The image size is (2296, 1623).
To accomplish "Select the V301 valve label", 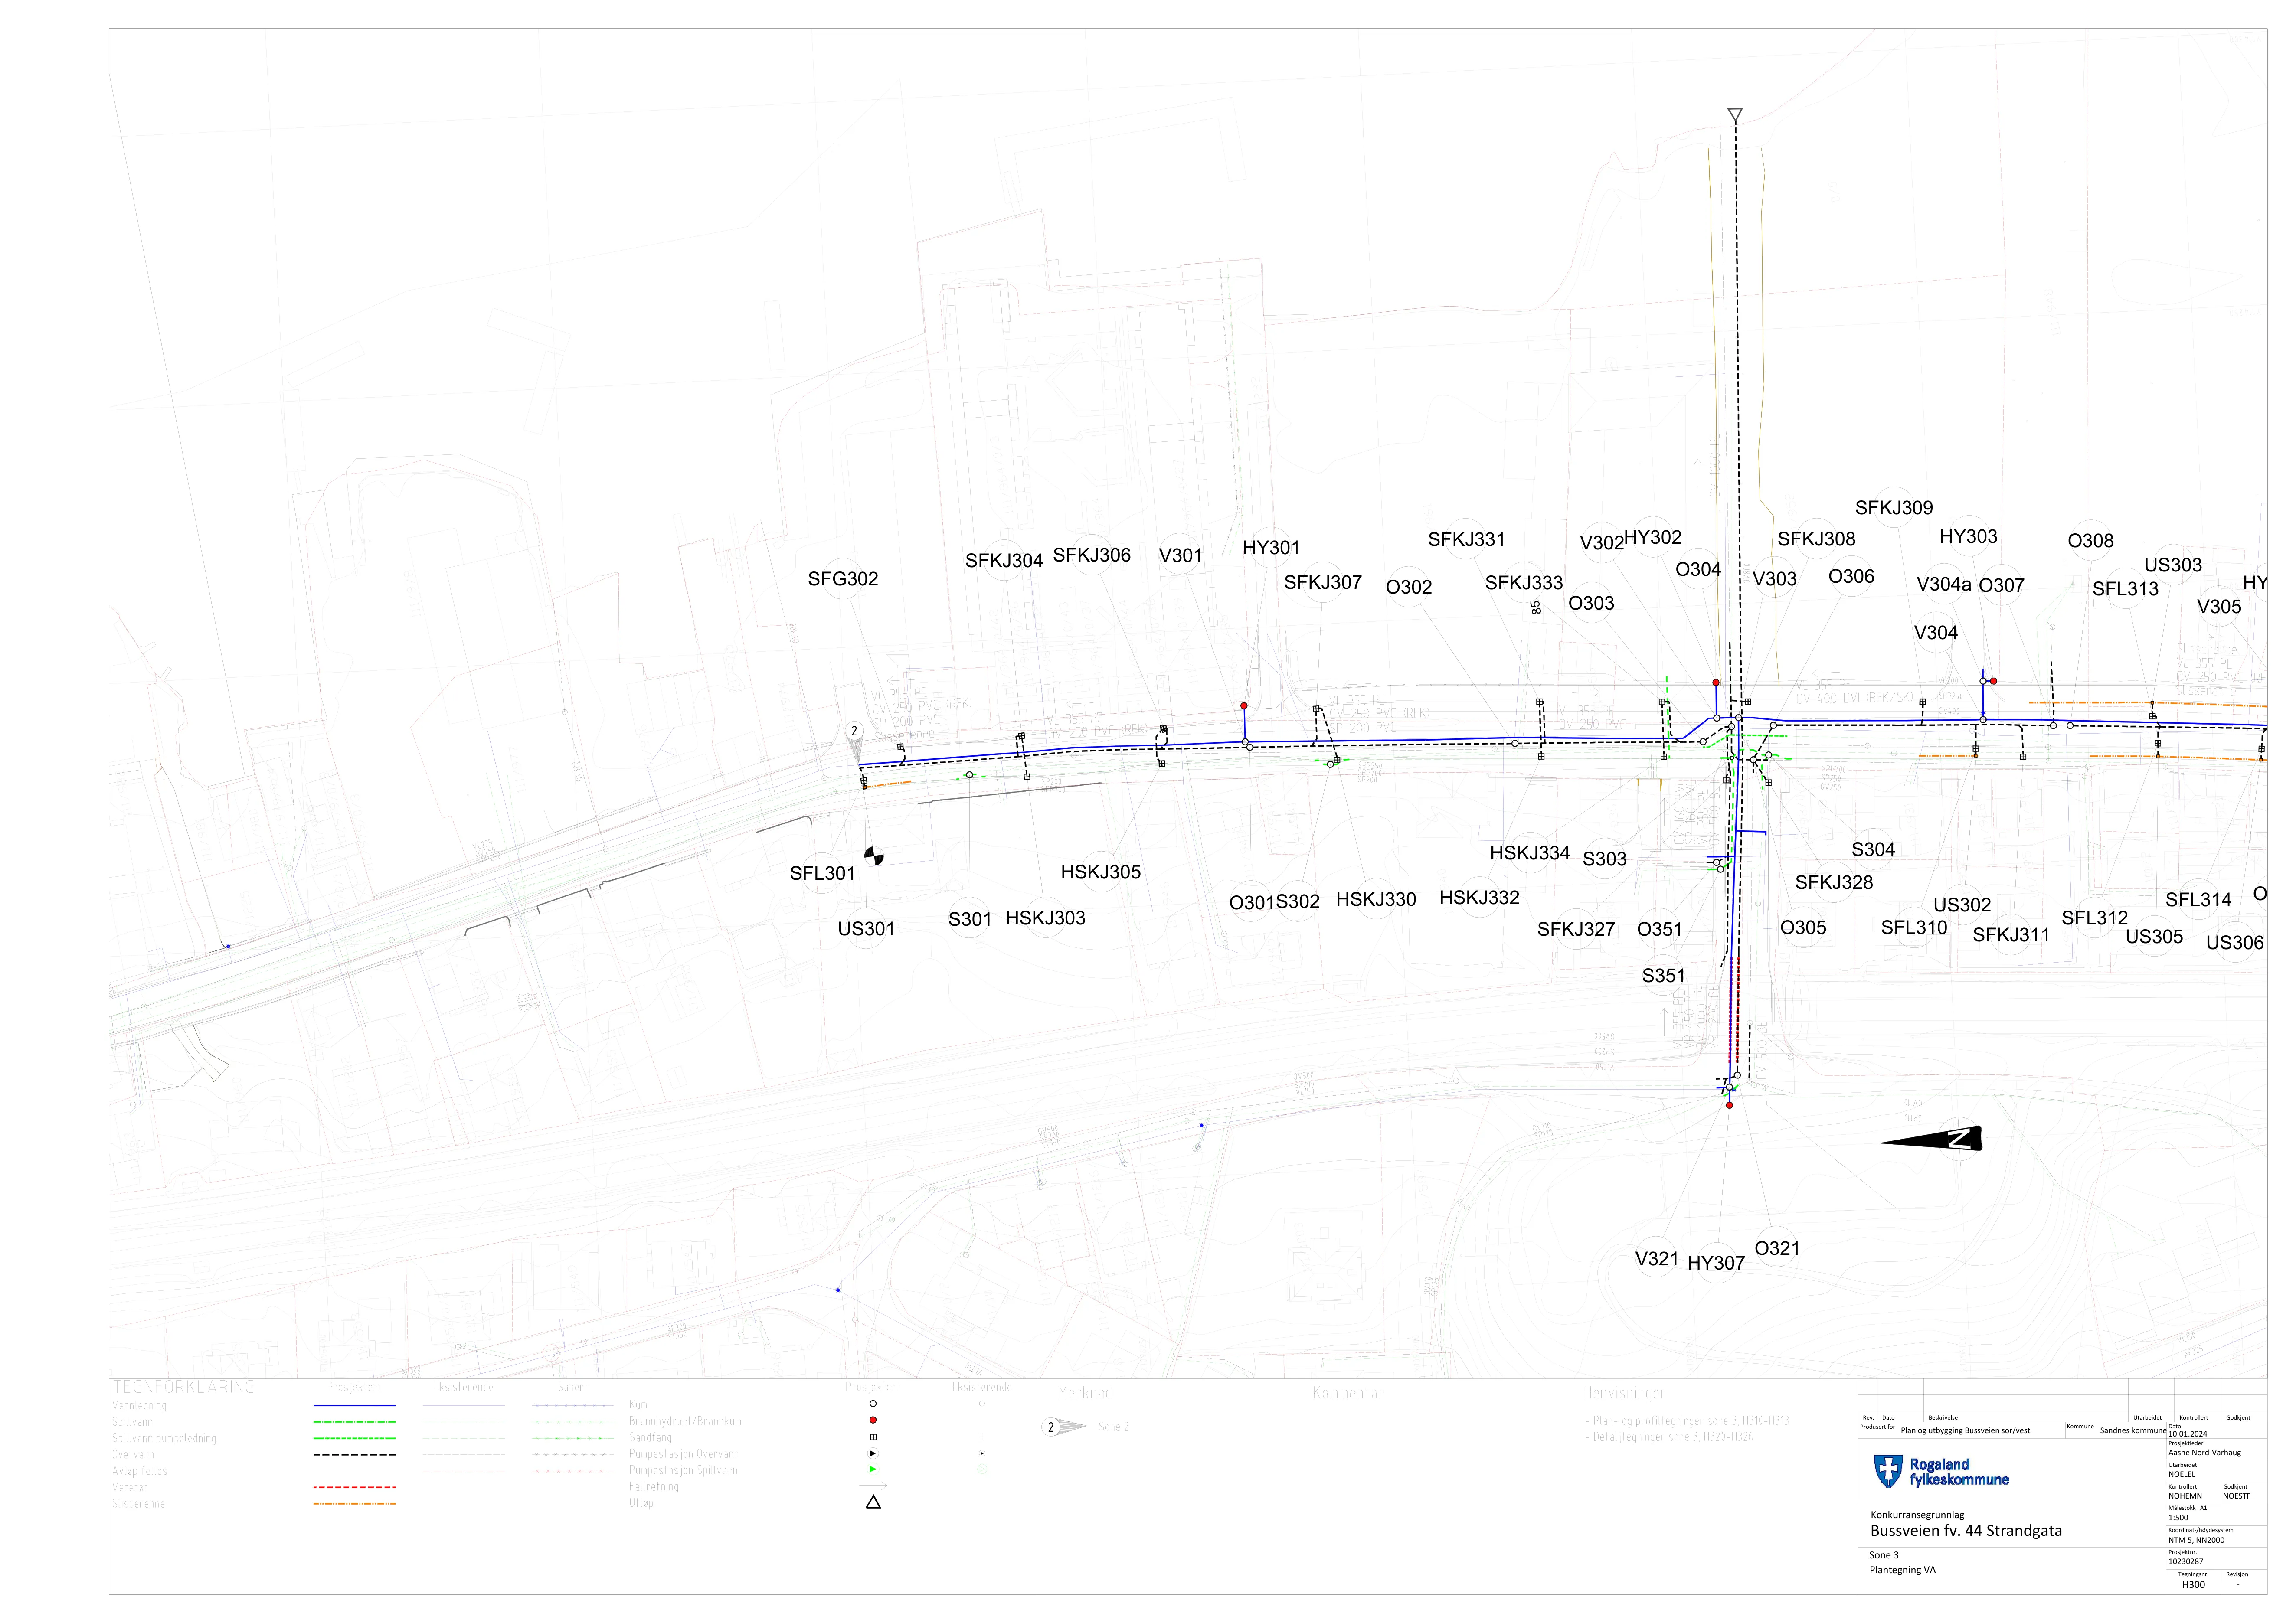I will 1181,555.
